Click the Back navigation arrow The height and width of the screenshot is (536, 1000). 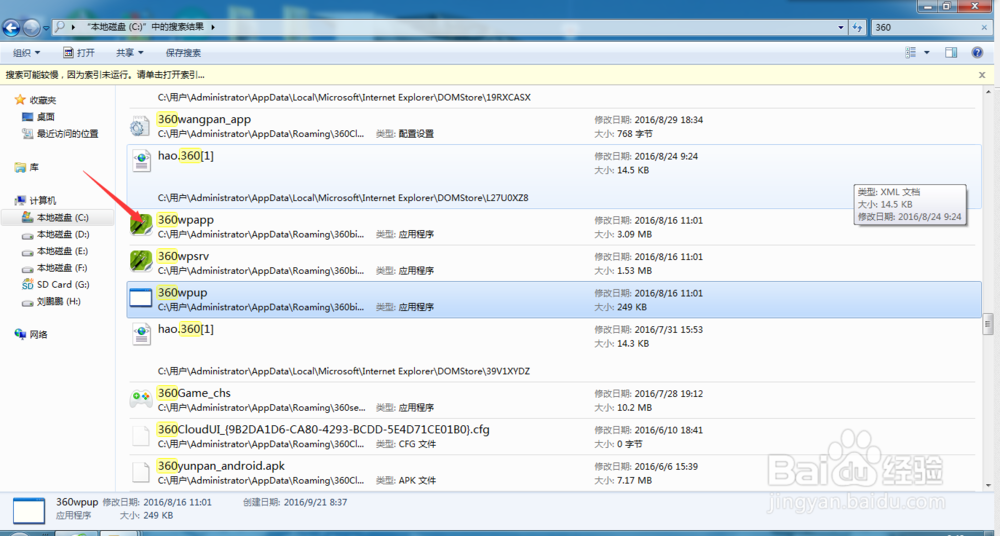[11, 27]
